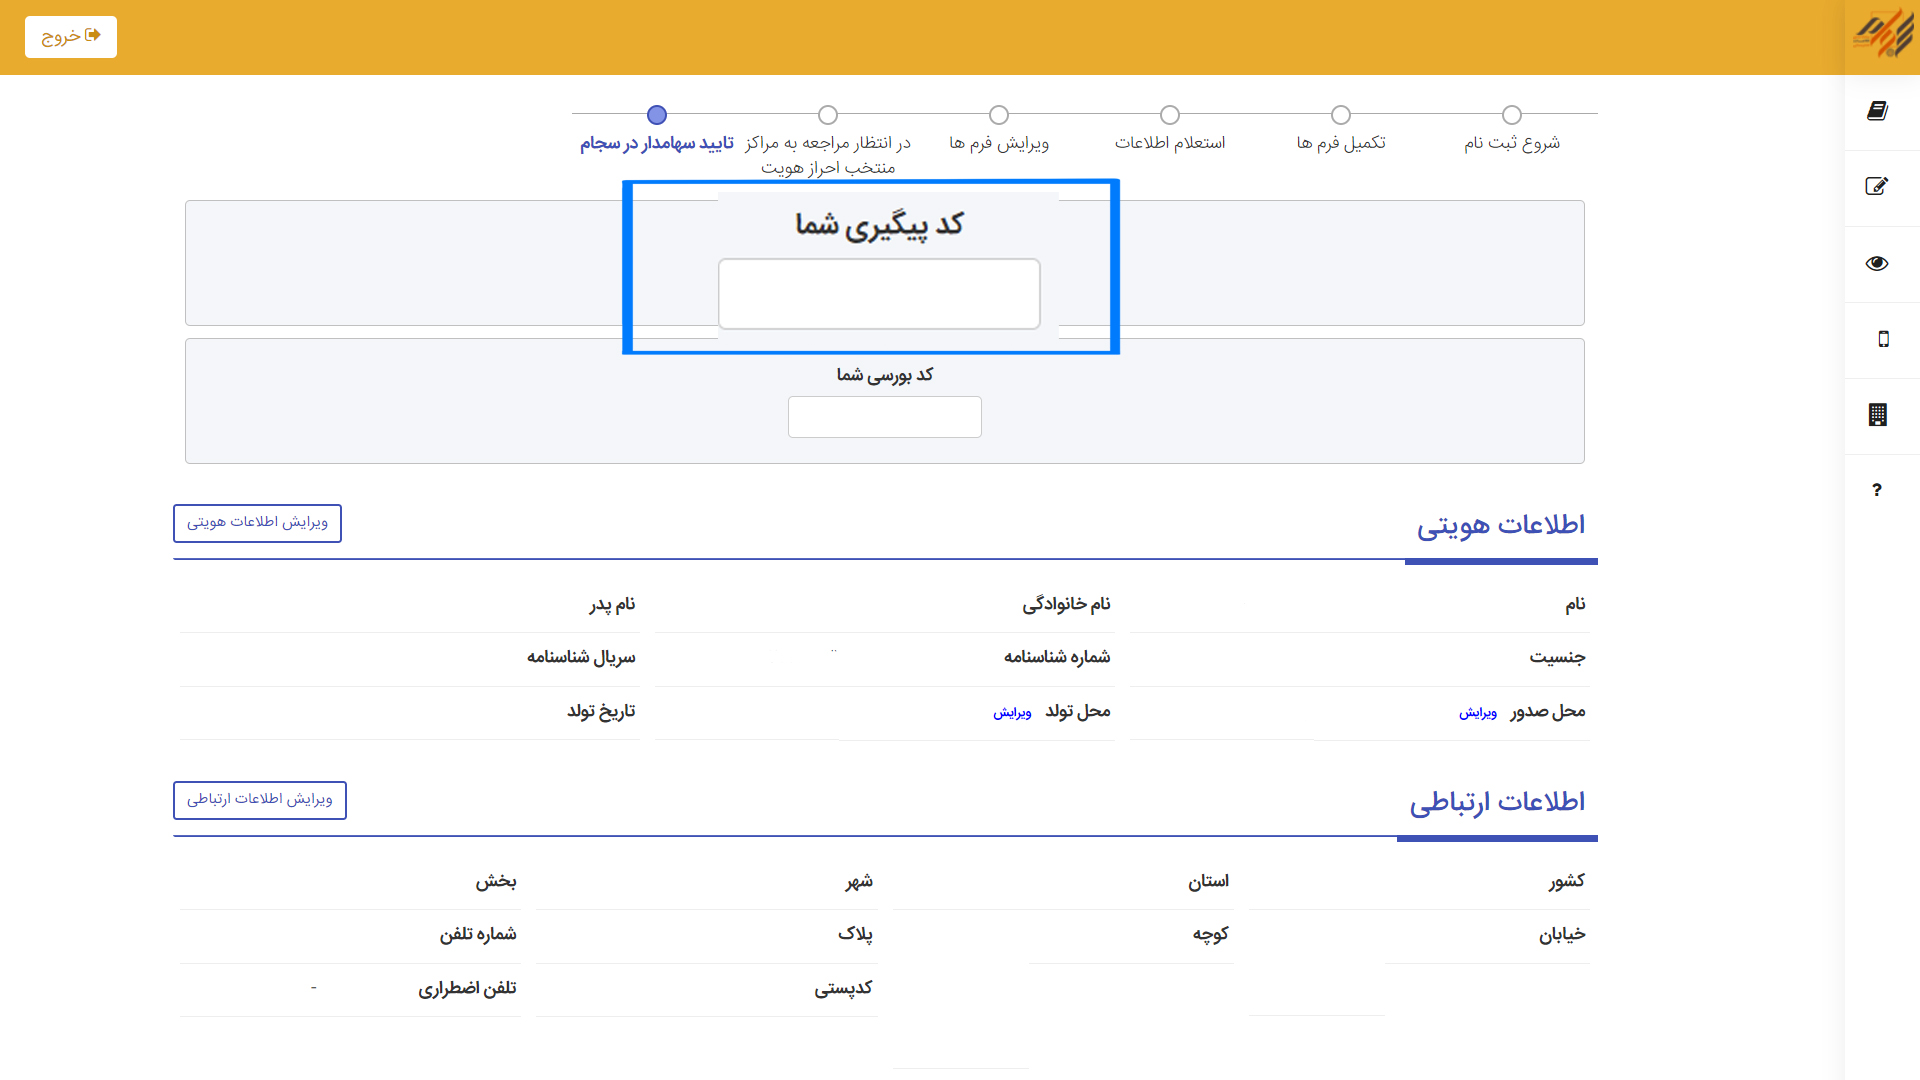Click the سریال شناسنامه field label
The image size is (1920, 1080).
click(x=581, y=658)
